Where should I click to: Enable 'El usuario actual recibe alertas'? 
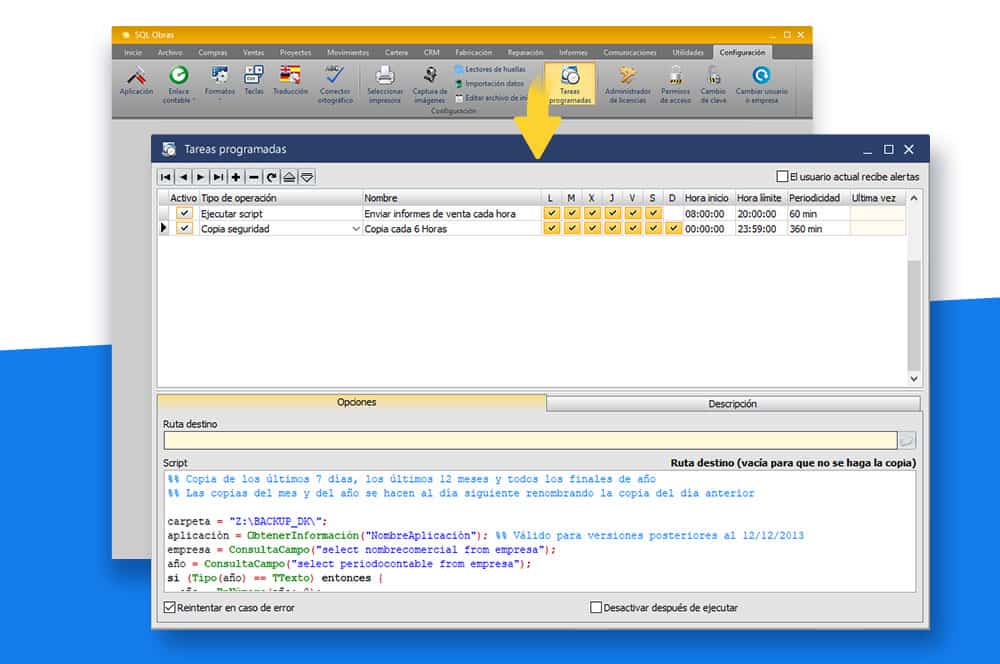pyautogui.click(x=783, y=176)
